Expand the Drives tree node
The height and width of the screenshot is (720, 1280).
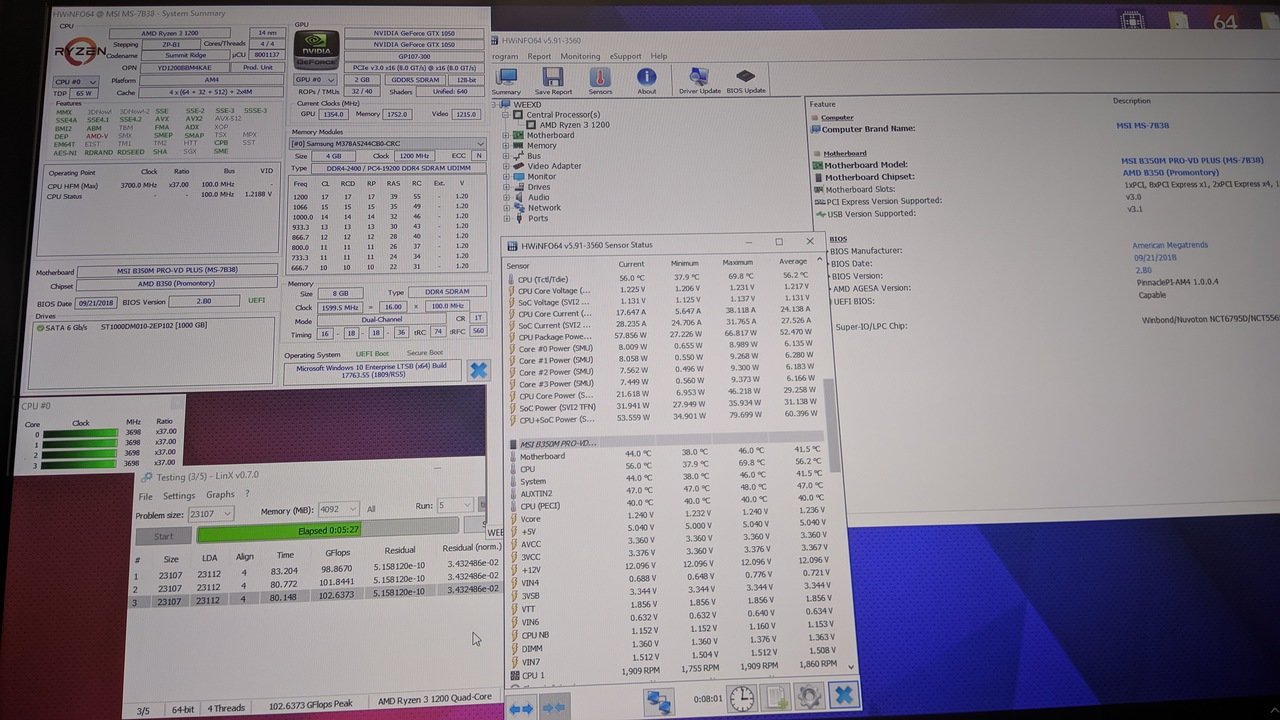[x=507, y=187]
